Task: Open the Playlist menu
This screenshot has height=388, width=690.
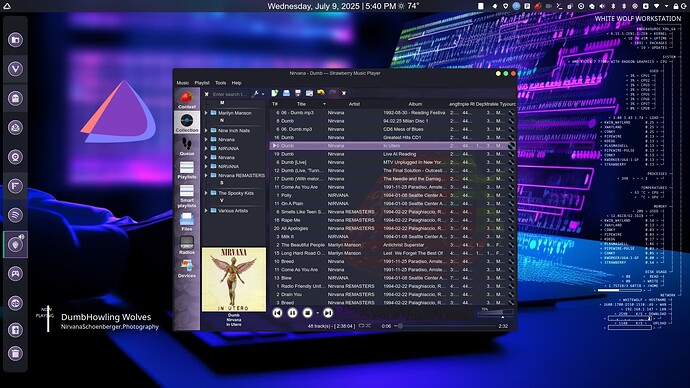Action: (202, 83)
